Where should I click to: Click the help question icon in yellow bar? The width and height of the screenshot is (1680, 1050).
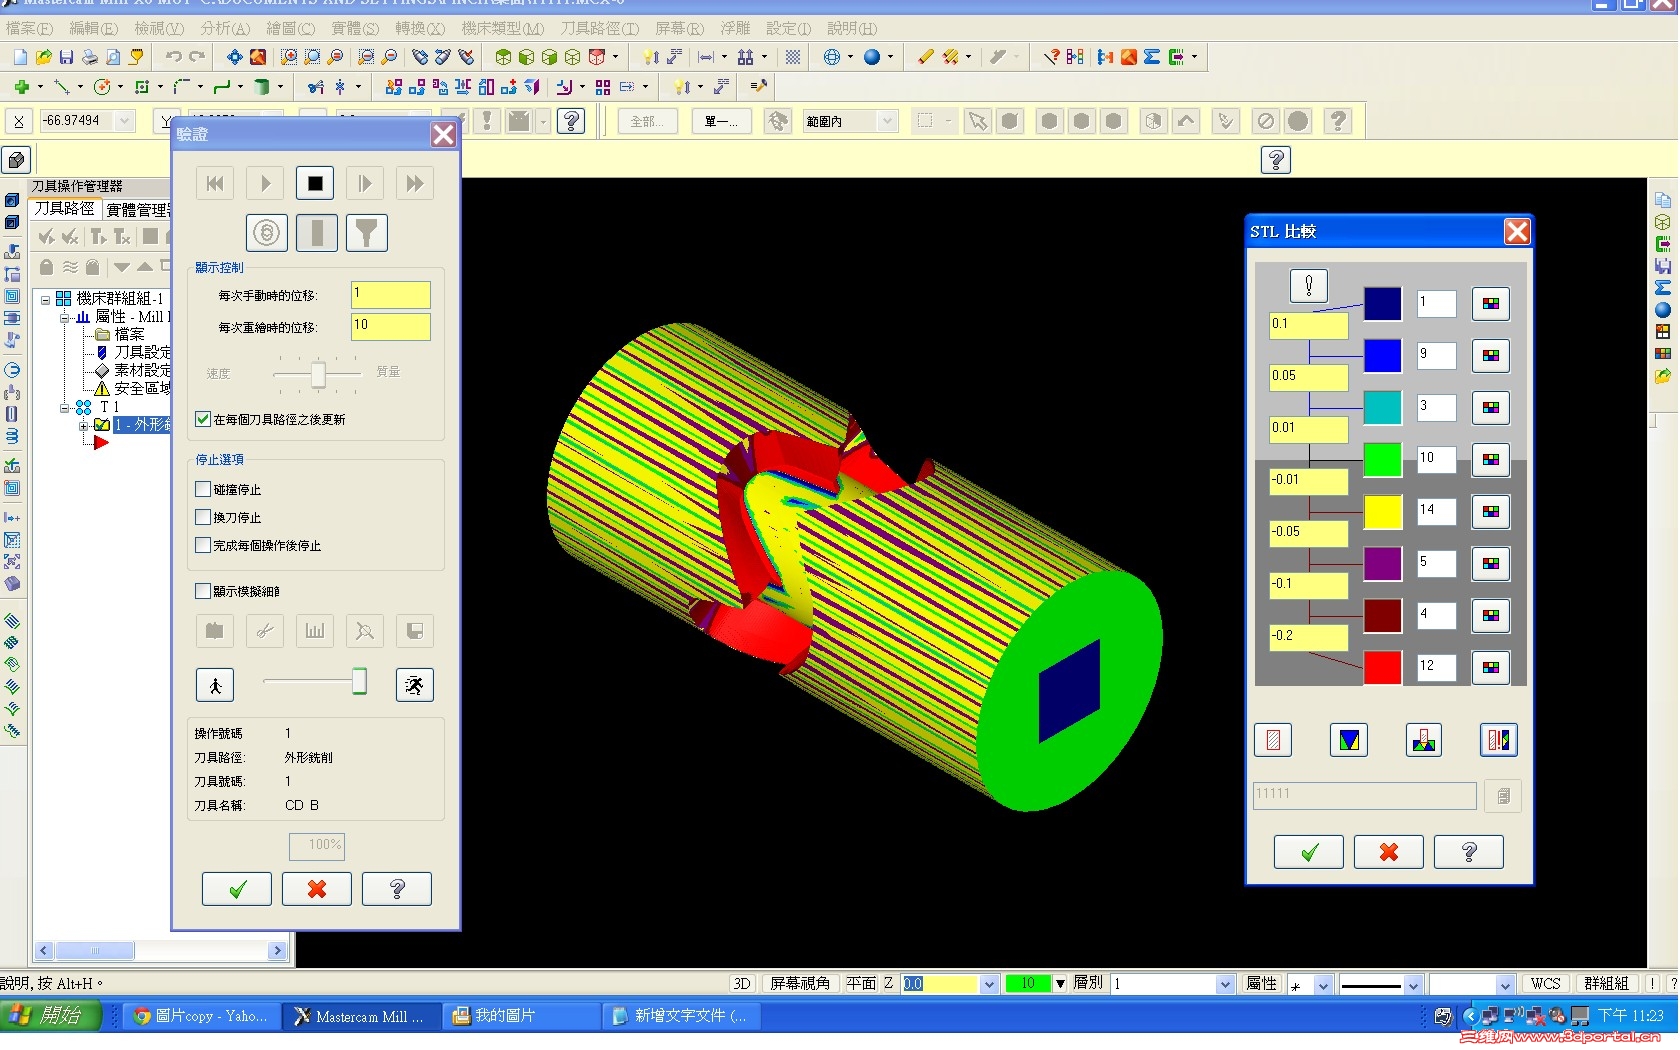tap(1276, 160)
